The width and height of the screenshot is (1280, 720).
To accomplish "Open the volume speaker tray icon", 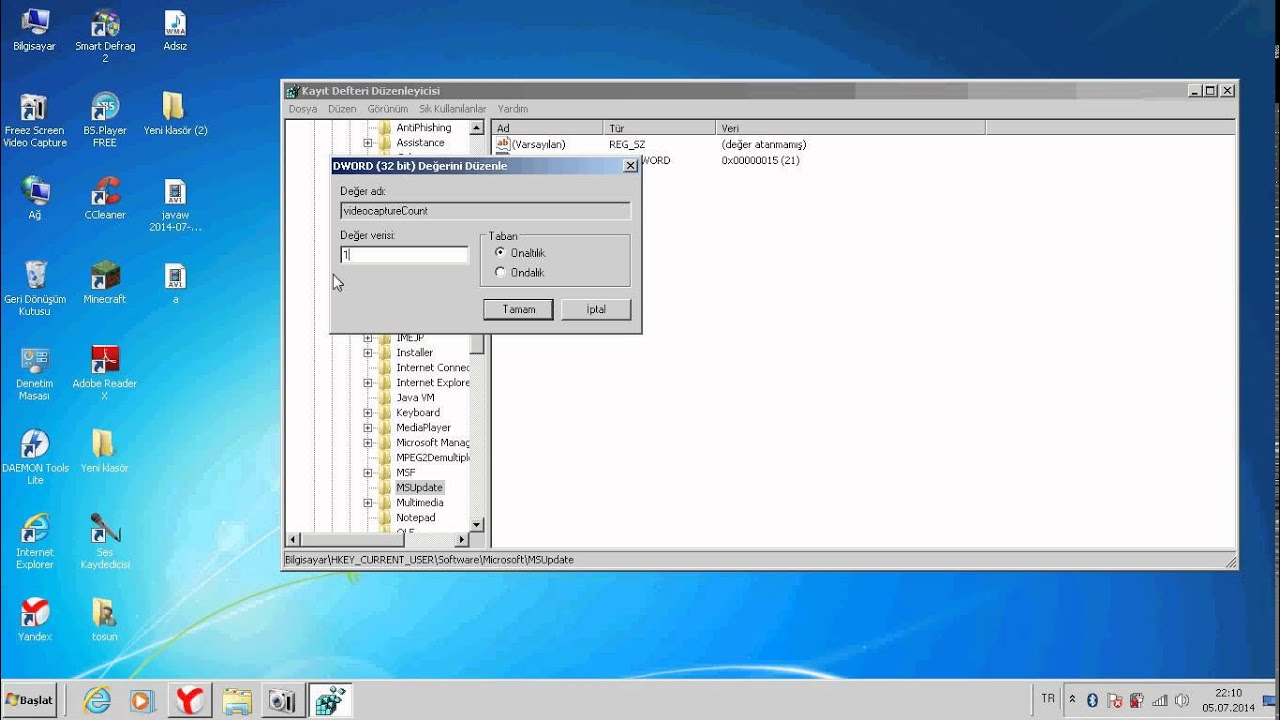I will (x=1182, y=700).
